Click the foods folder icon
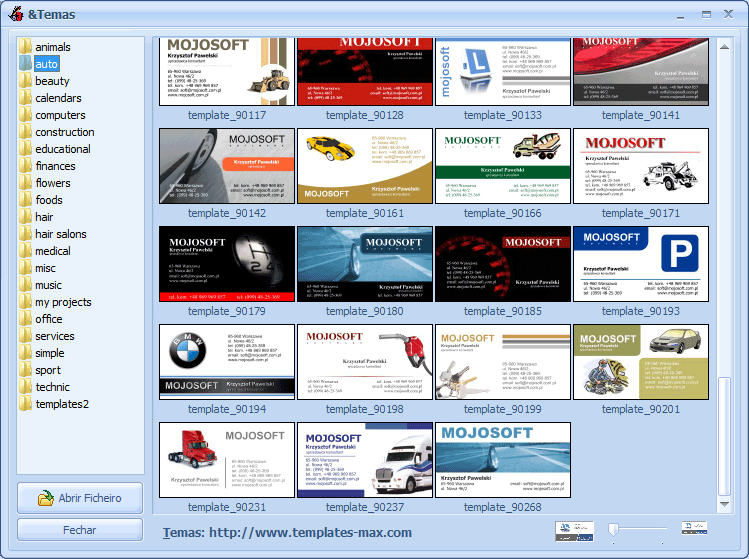The height and width of the screenshot is (559, 749). [x=25, y=200]
